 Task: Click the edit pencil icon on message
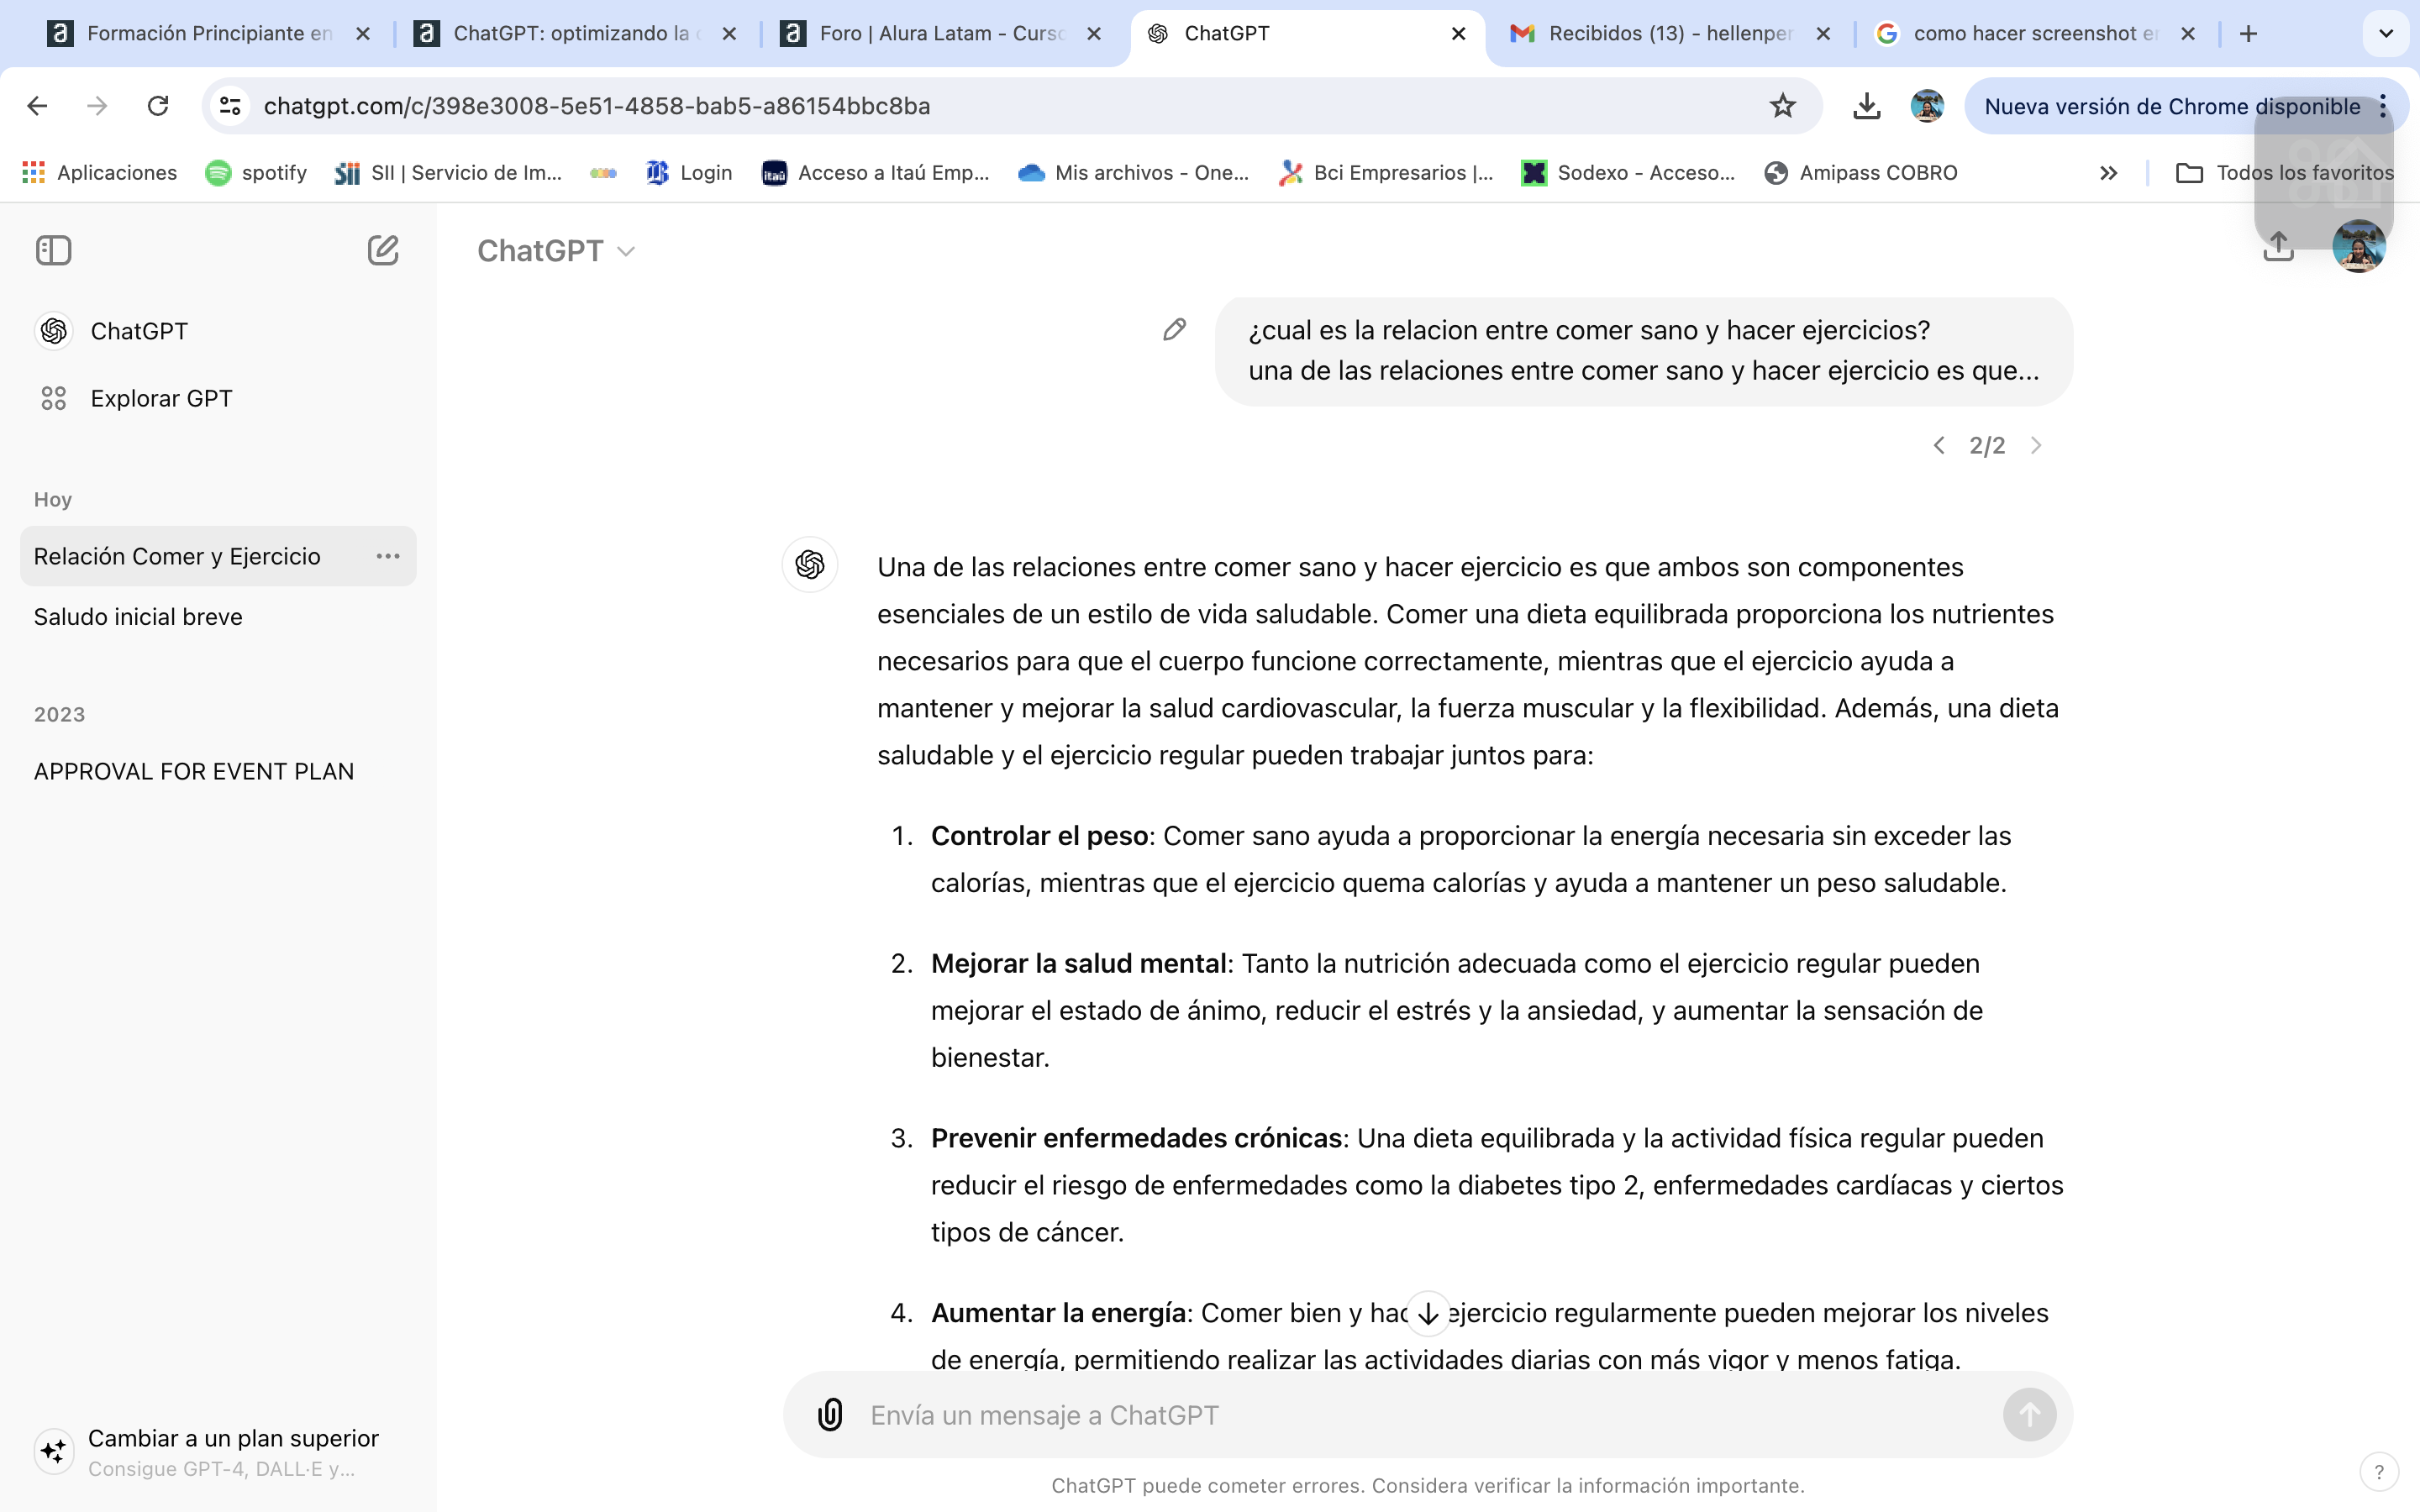(1176, 329)
